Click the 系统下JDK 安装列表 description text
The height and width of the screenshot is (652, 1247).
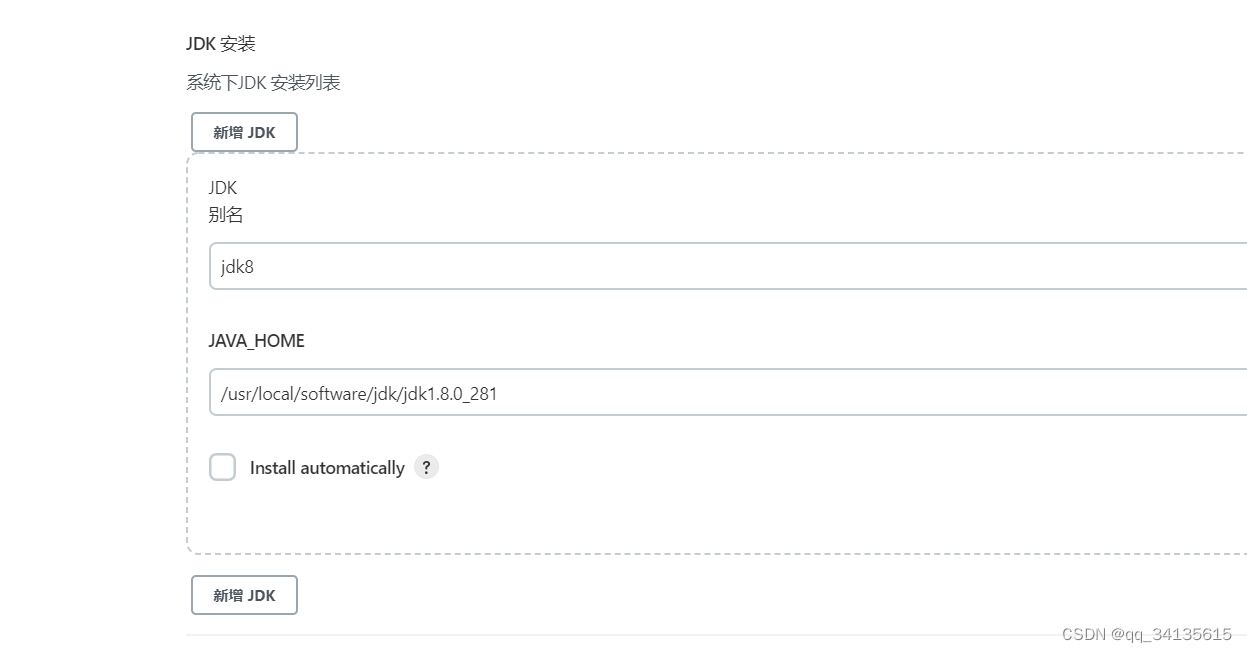click(x=263, y=83)
